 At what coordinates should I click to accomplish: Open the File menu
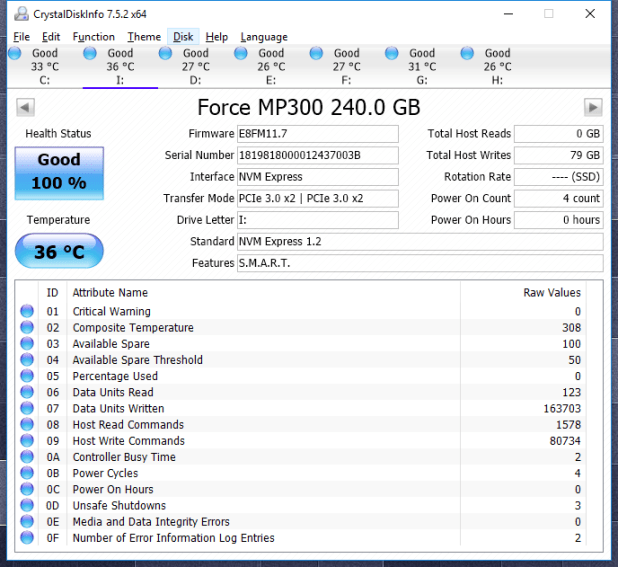[x=21, y=37]
